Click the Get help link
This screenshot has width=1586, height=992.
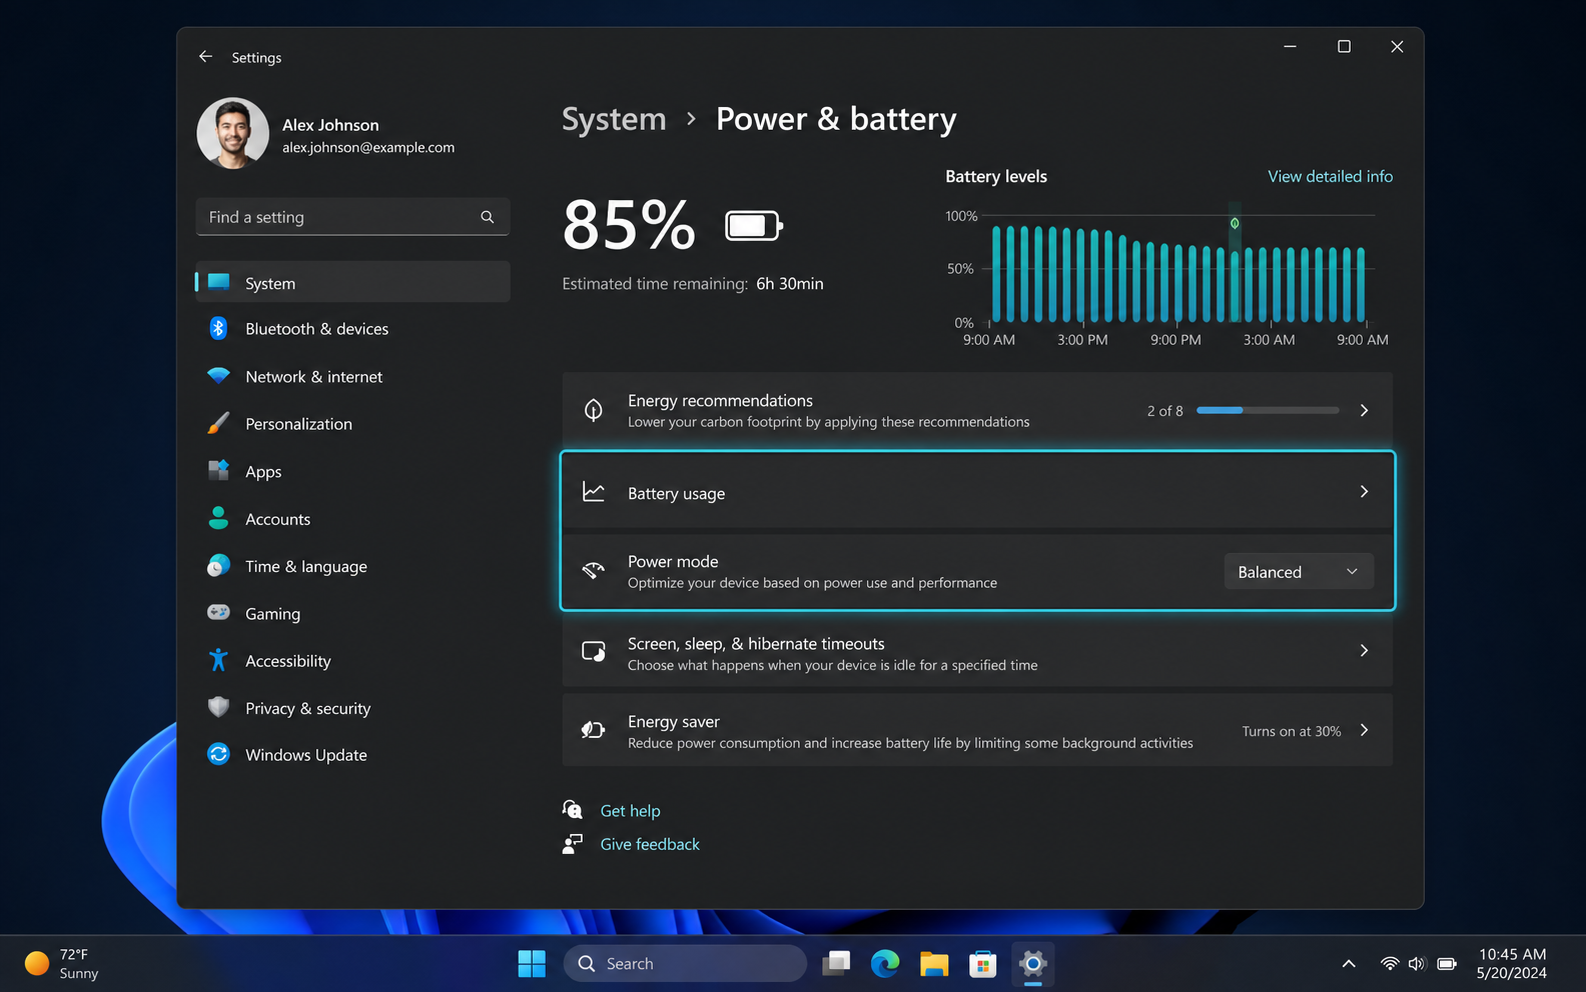coord(630,811)
